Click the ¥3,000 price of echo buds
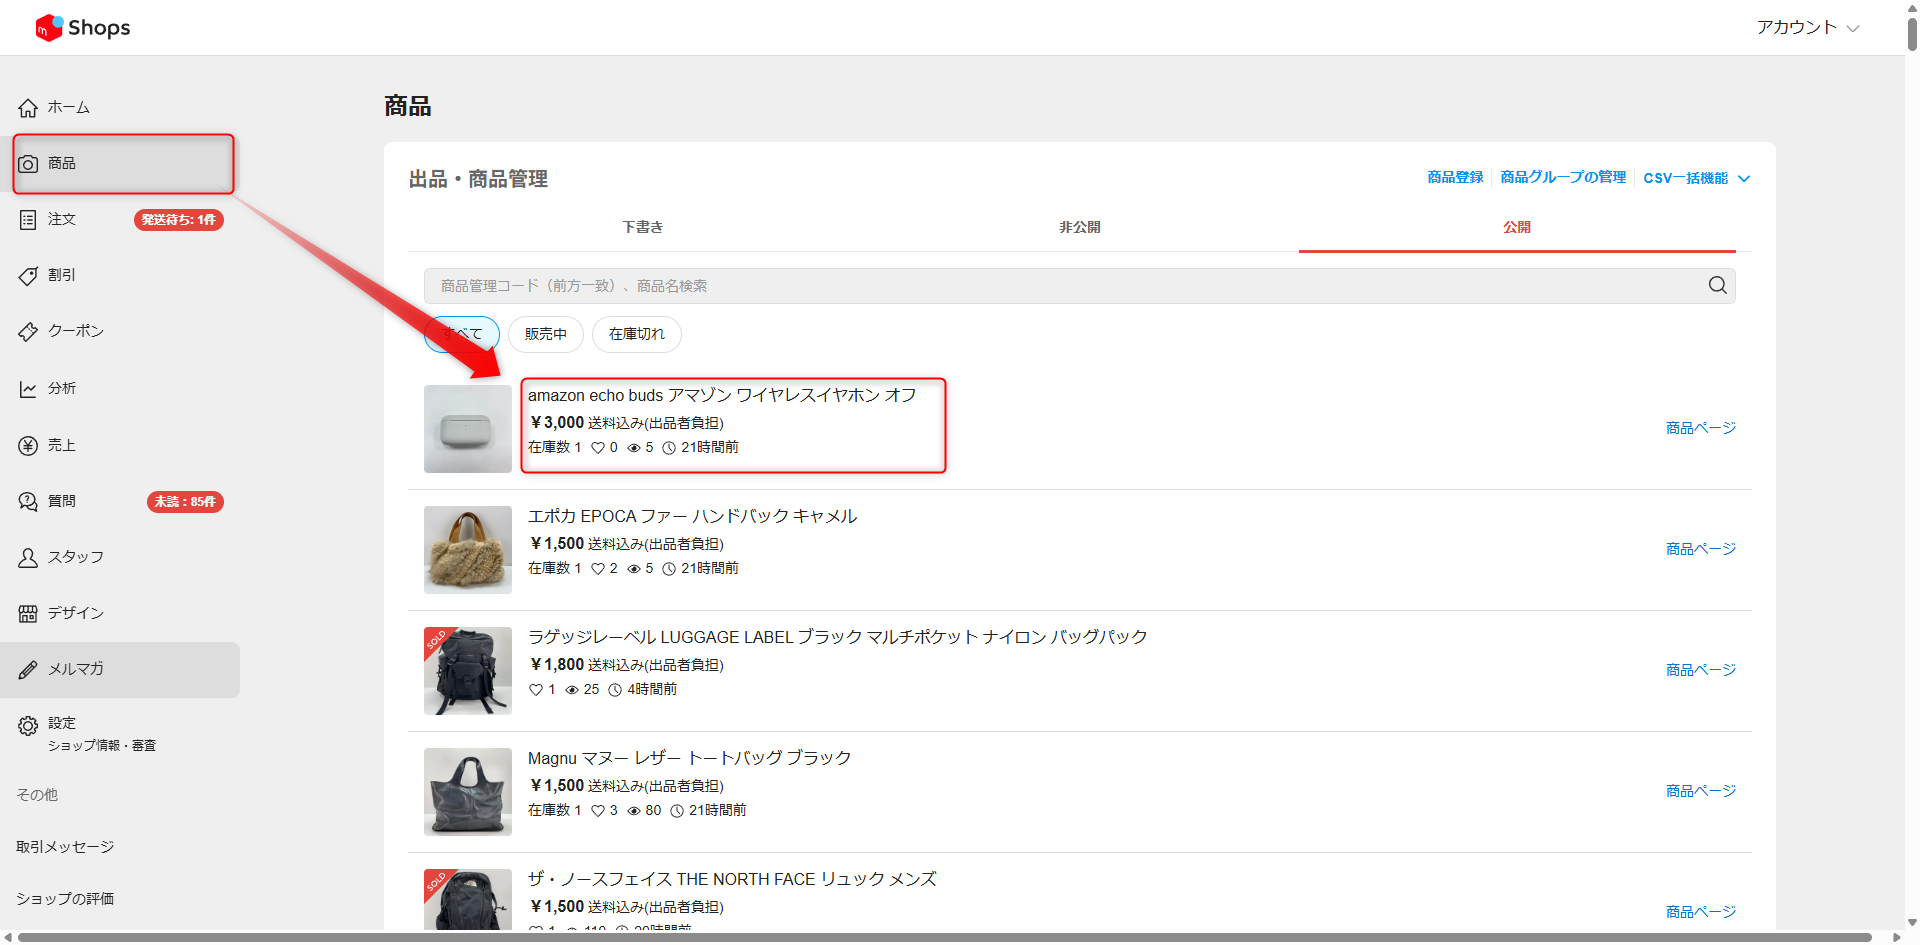 coord(557,423)
